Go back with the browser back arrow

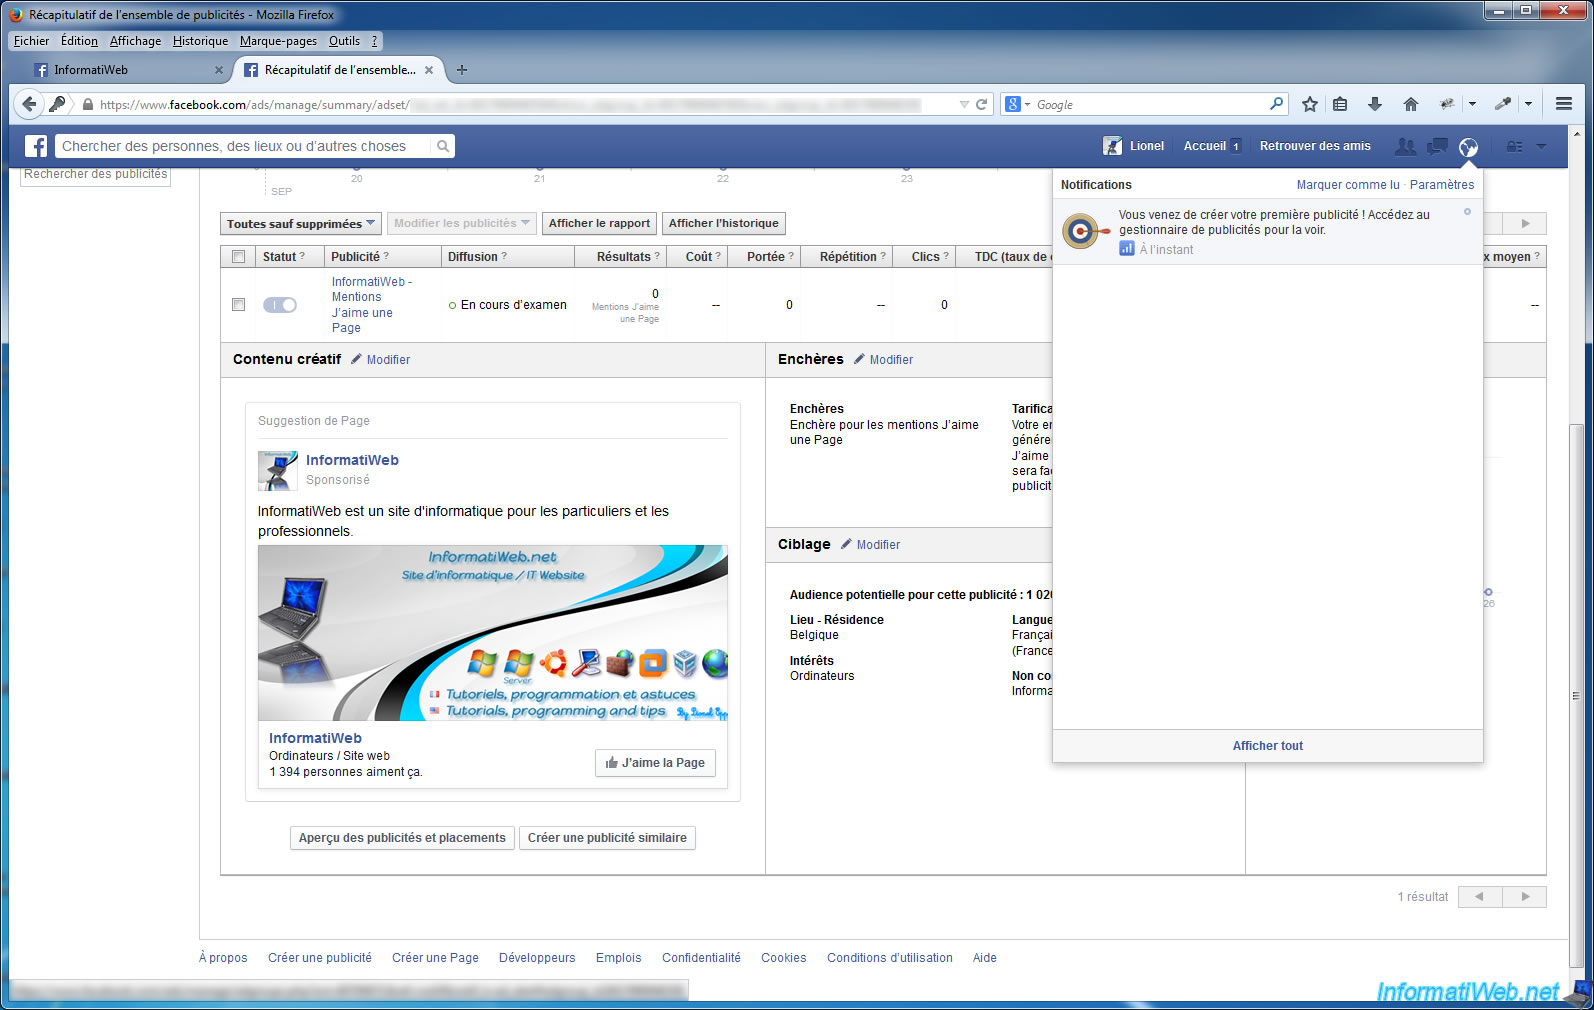pos(29,104)
